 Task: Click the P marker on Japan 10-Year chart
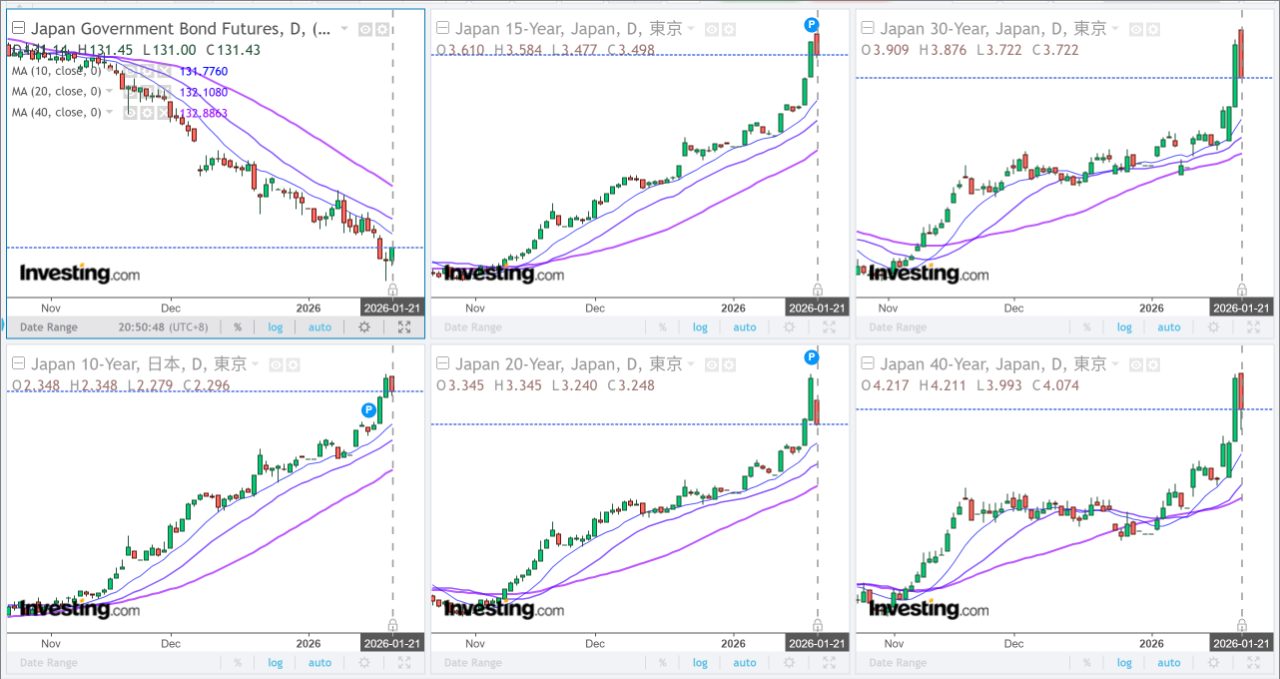pos(369,409)
